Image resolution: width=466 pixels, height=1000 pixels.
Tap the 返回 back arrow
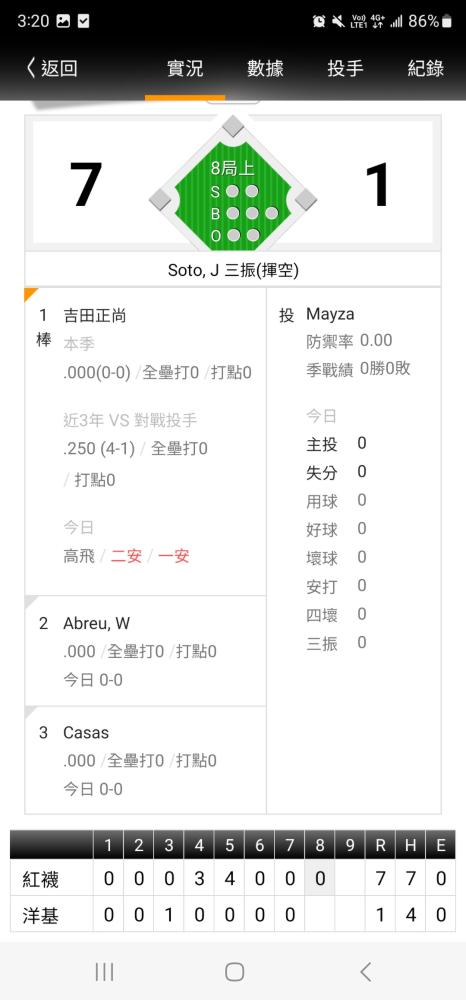pos(52,68)
